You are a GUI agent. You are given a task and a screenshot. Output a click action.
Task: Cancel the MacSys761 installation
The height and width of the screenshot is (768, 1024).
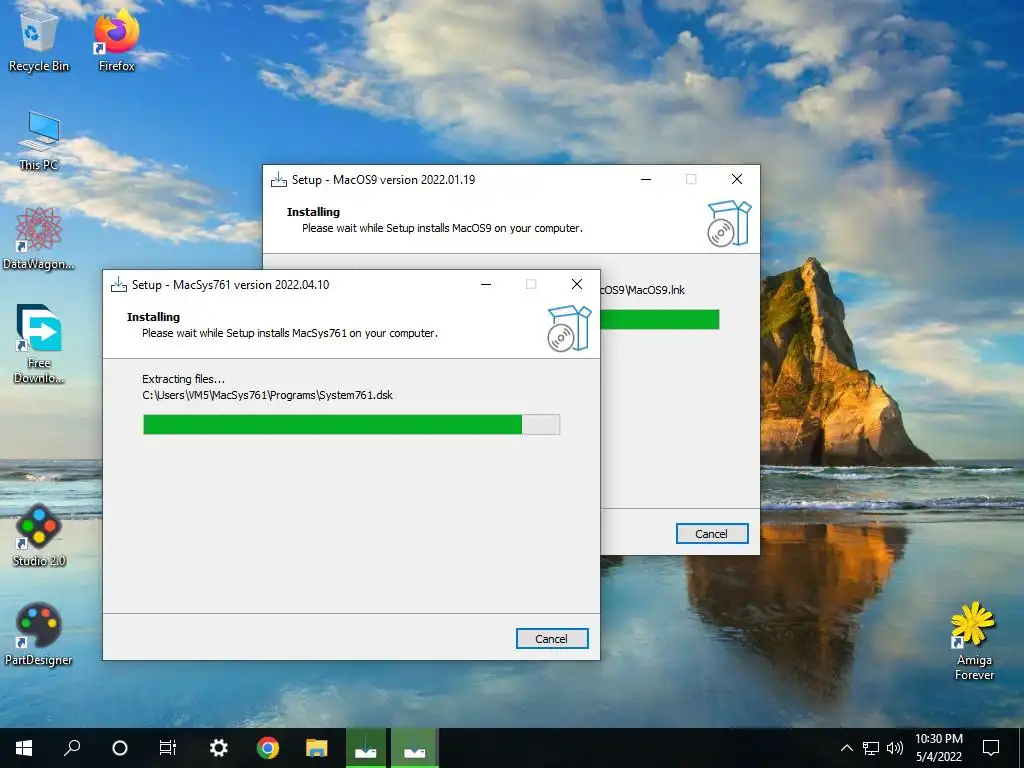click(552, 639)
